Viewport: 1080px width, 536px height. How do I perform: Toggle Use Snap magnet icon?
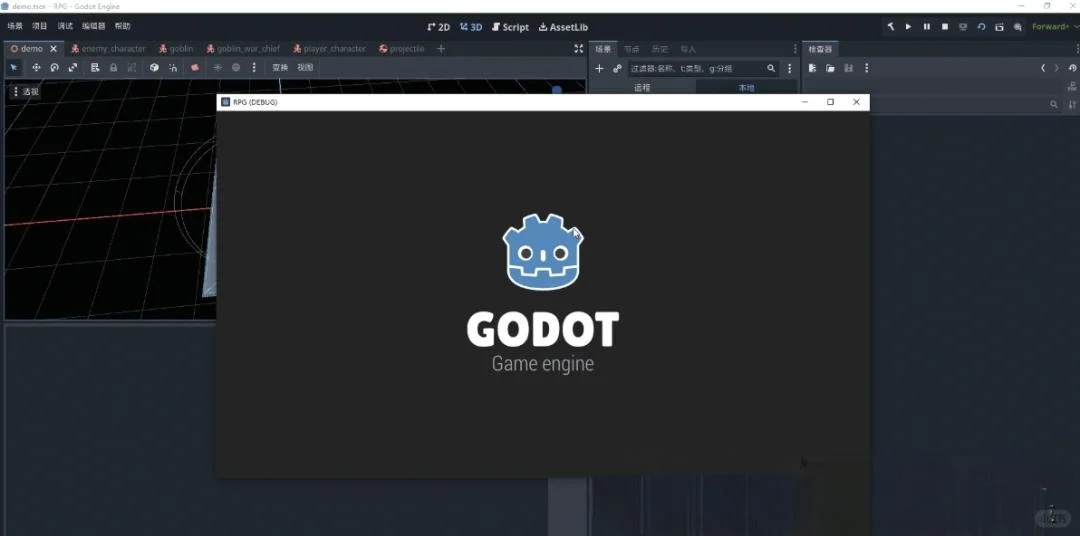click(x=173, y=68)
